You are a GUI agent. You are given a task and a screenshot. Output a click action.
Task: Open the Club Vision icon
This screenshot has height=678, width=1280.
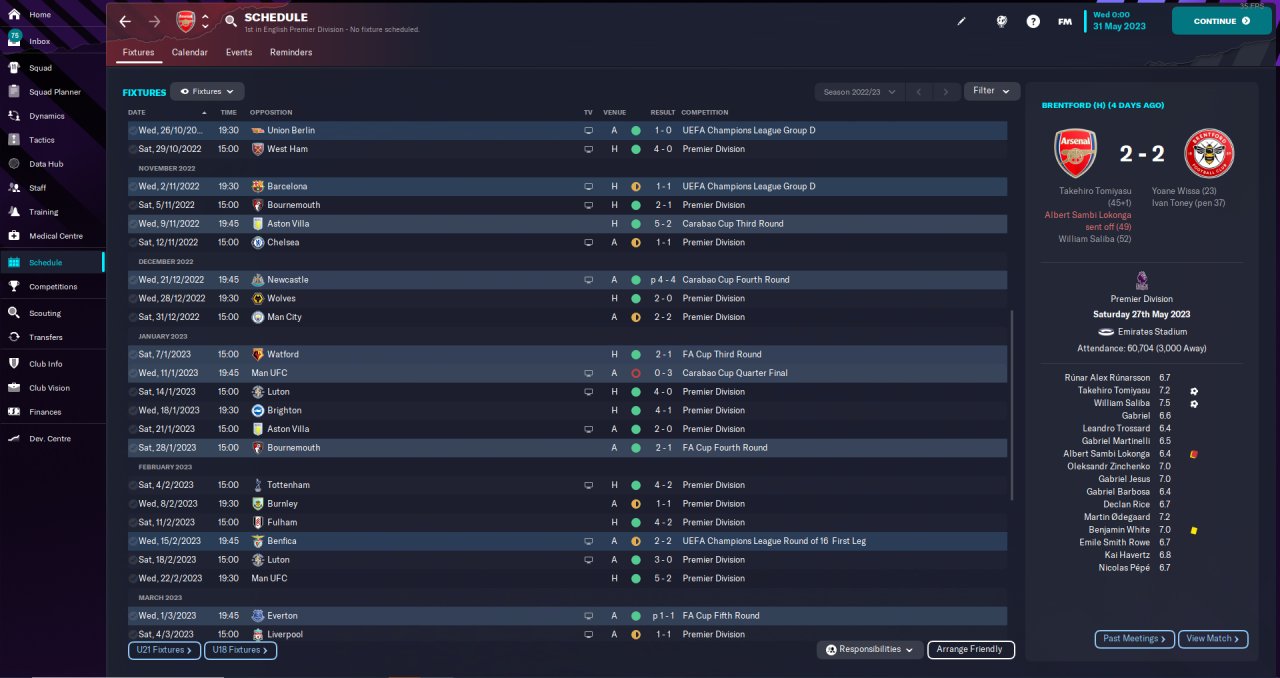click(x=14, y=388)
